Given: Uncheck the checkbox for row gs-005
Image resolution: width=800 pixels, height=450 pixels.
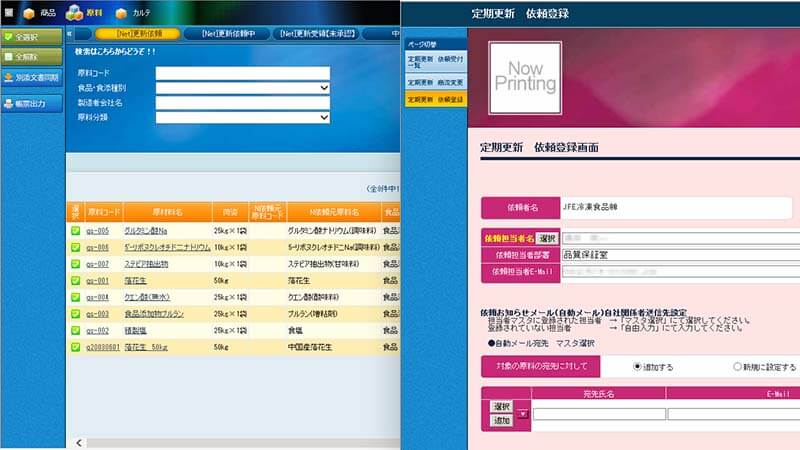Looking at the screenshot, I should [x=75, y=231].
